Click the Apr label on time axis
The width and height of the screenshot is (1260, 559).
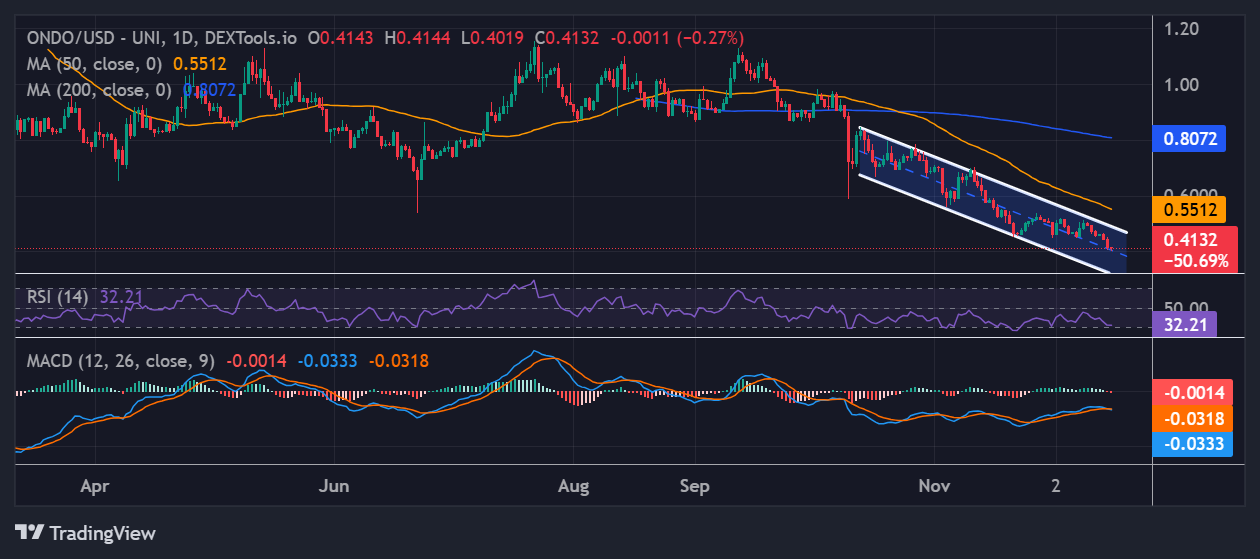94,486
